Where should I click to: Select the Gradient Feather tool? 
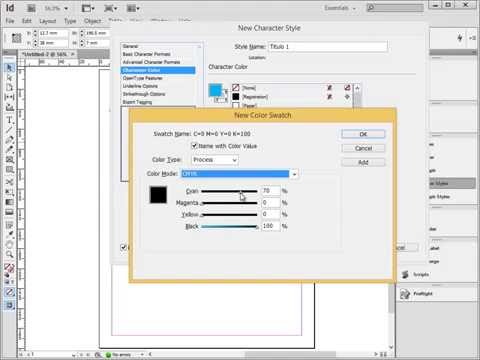[9, 212]
